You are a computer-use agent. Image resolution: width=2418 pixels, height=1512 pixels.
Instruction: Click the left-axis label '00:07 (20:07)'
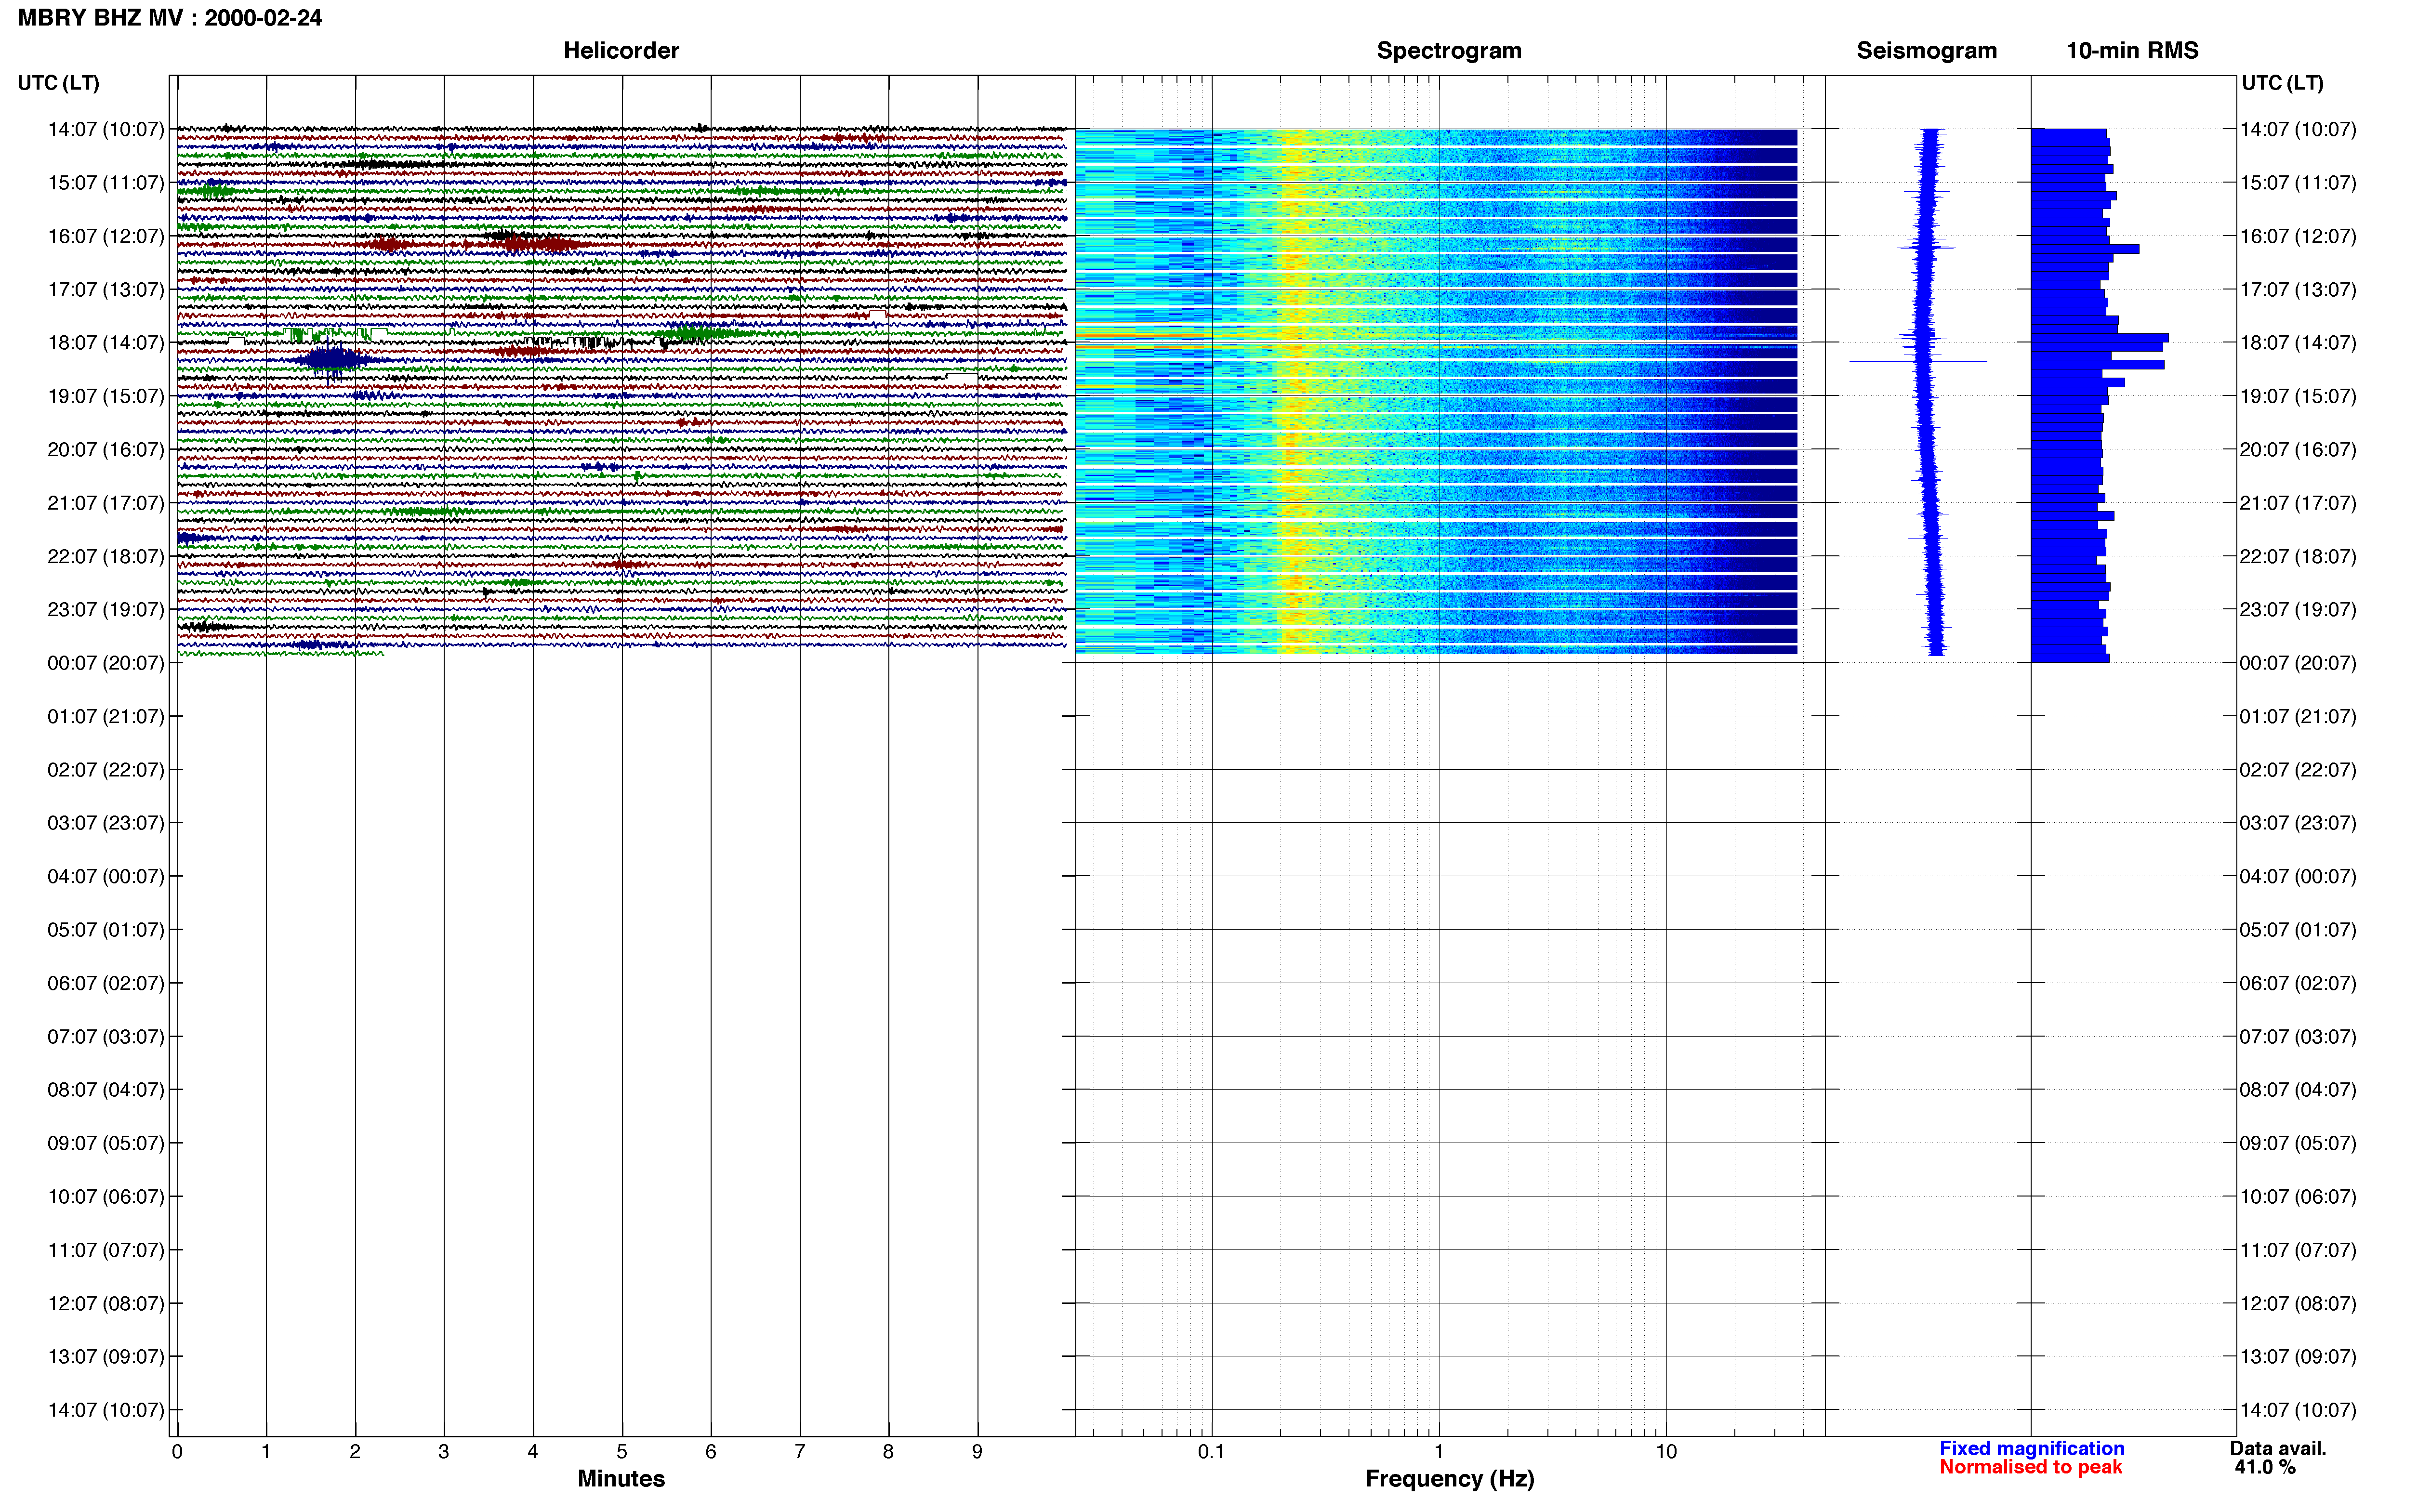(106, 663)
